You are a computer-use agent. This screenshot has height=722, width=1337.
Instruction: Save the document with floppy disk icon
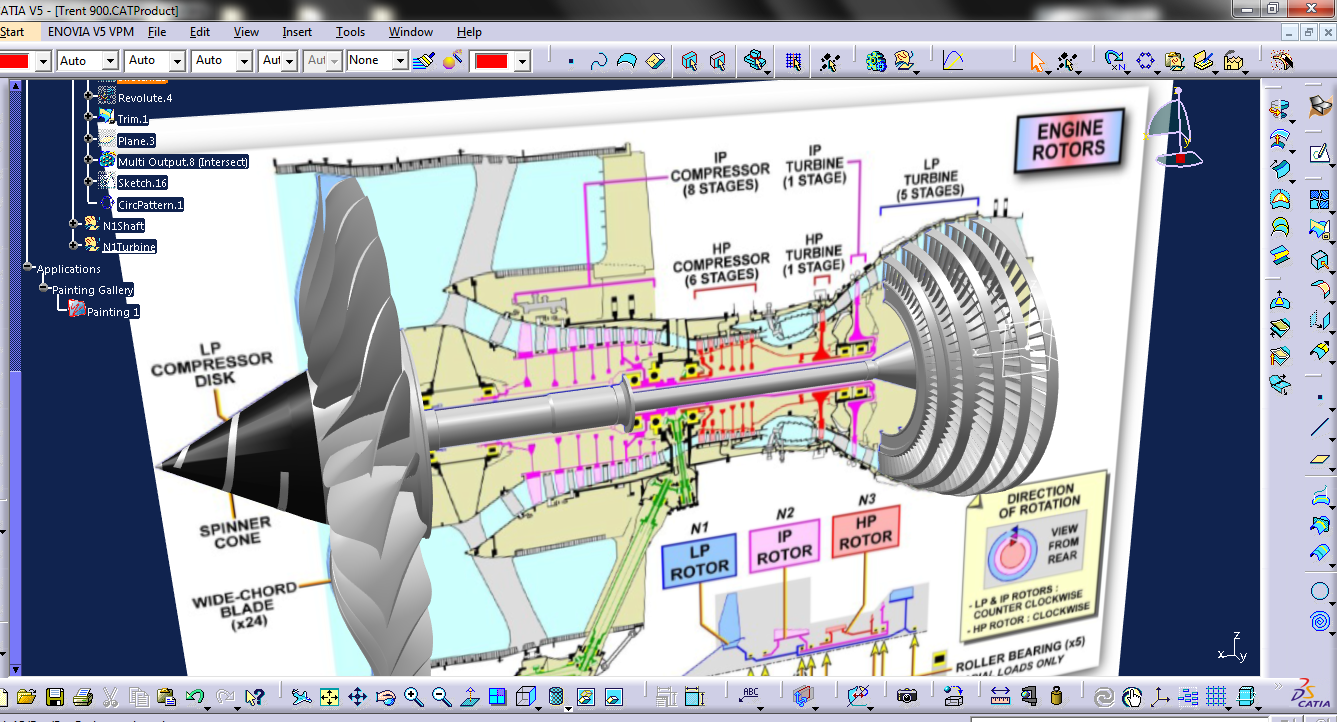pyautogui.click(x=55, y=697)
